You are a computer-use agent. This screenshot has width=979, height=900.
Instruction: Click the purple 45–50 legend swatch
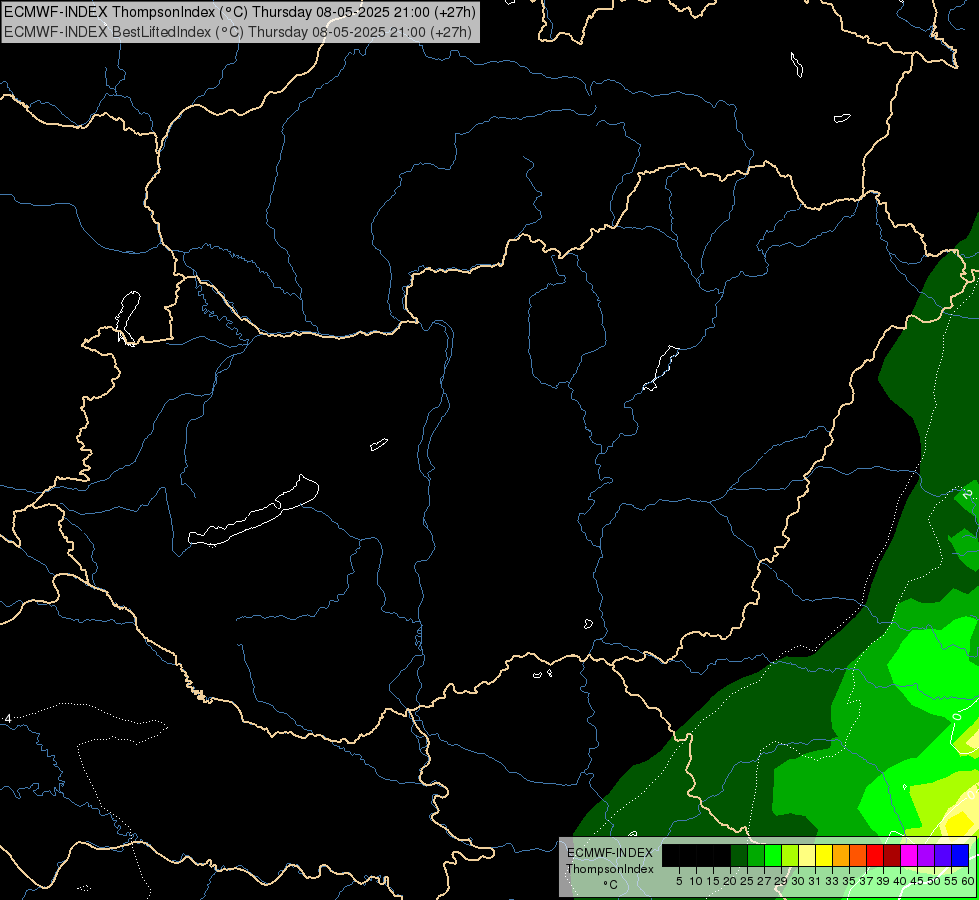click(926, 855)
